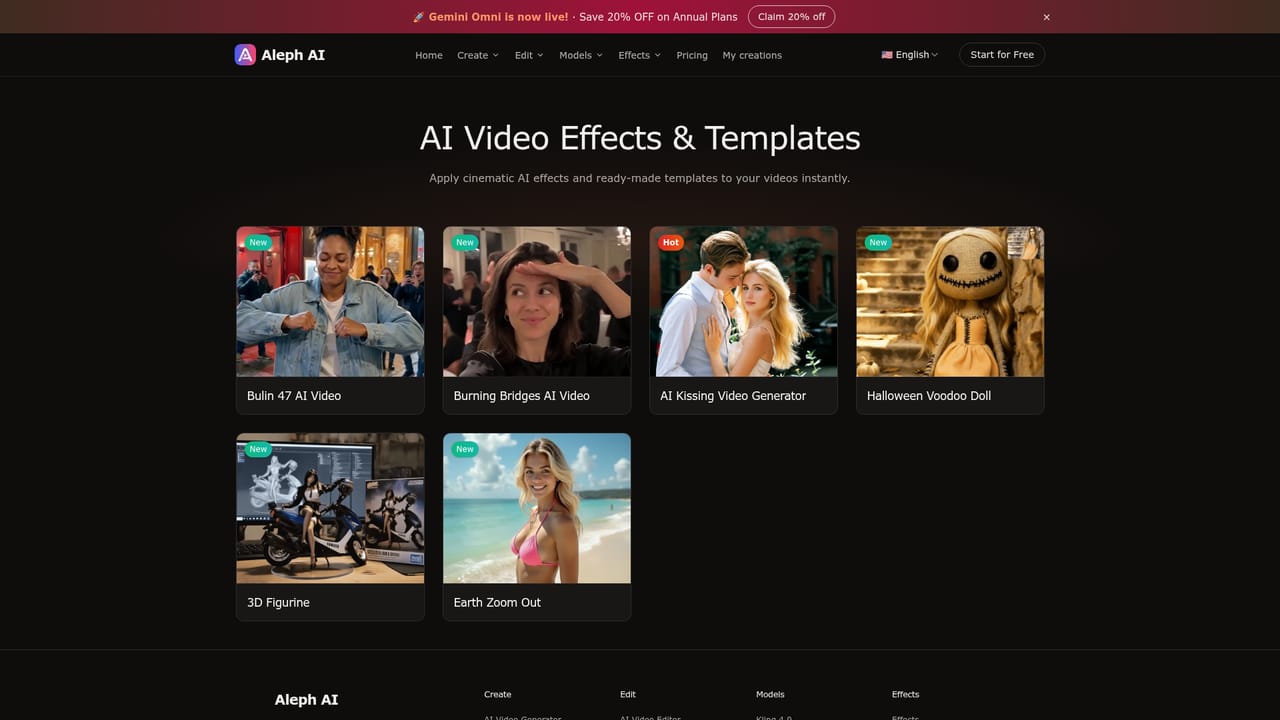The height and width of the screenshot is (720, 1280).
Task: Click New badge on Voodoo Doll card
Action: pos(878,242)
